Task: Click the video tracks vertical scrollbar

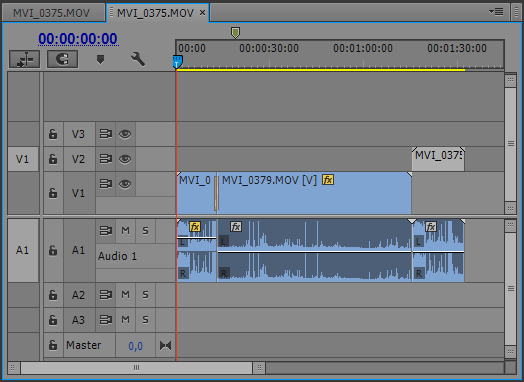Action: tap(511, 144)
